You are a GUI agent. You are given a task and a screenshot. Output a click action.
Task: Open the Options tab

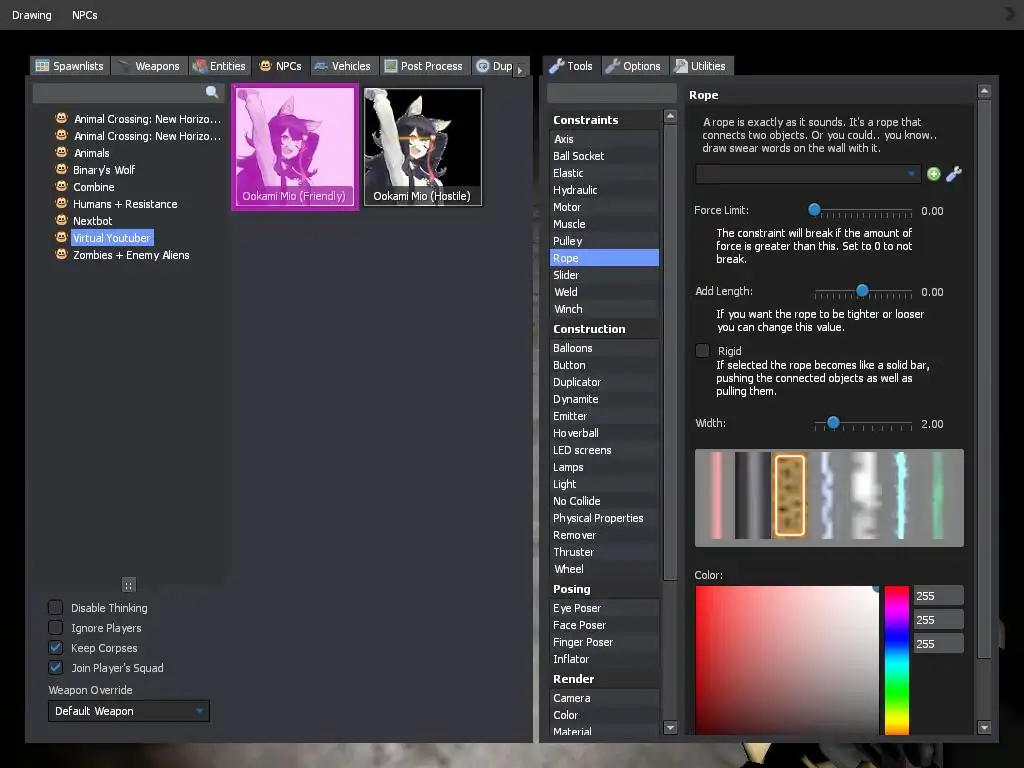click(633, 66)
